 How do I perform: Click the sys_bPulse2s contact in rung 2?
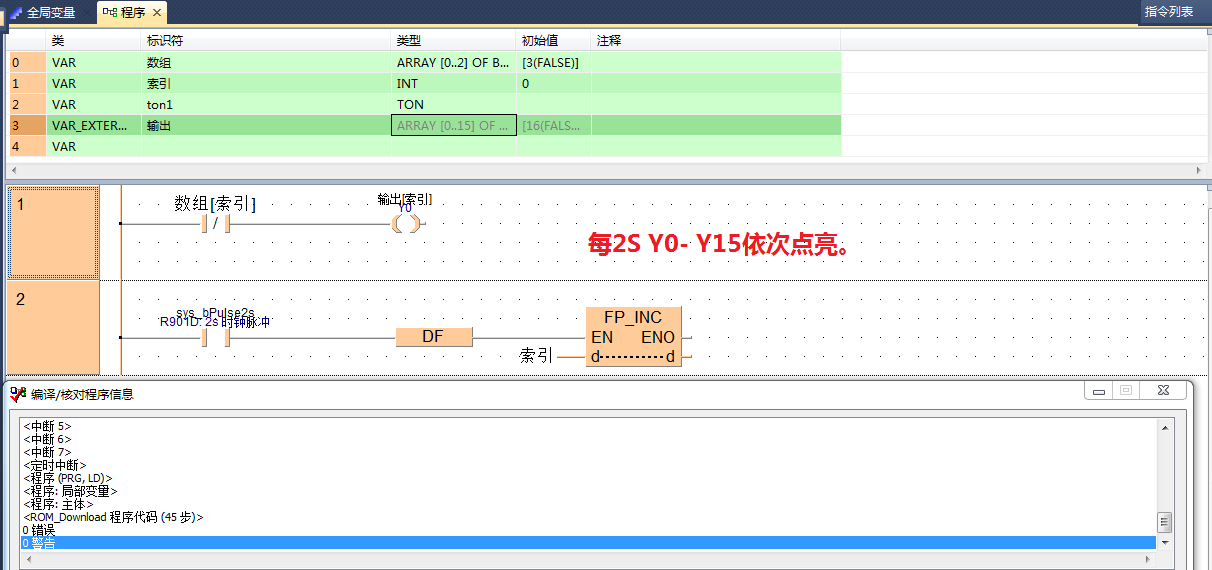coord(215,338)
